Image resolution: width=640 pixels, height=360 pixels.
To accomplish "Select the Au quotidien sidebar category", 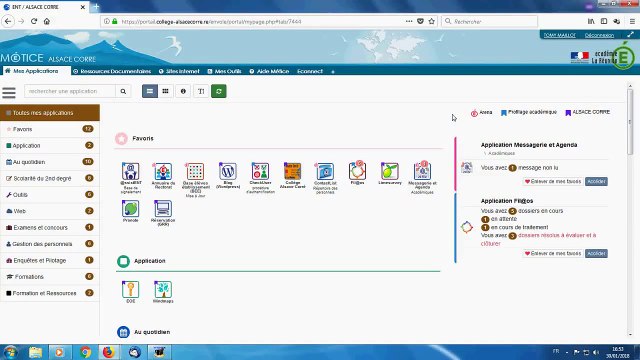I will point(50,162).
